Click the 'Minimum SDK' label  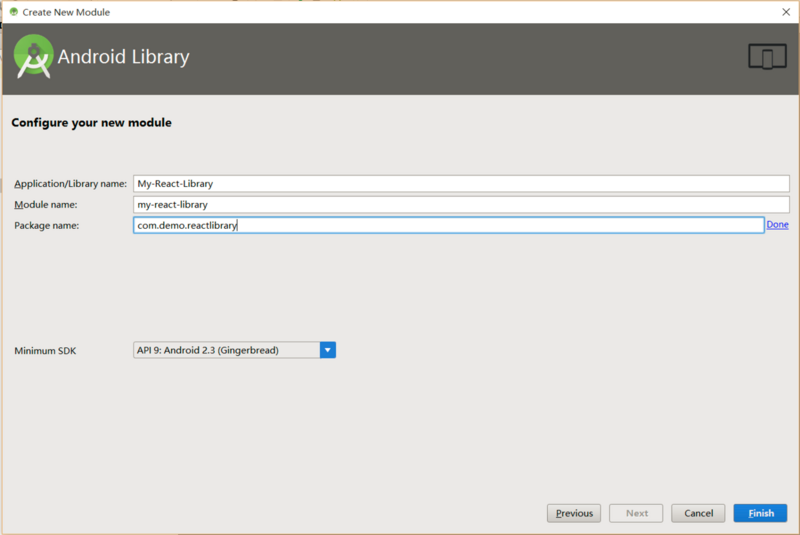click(x=45, y=351)
